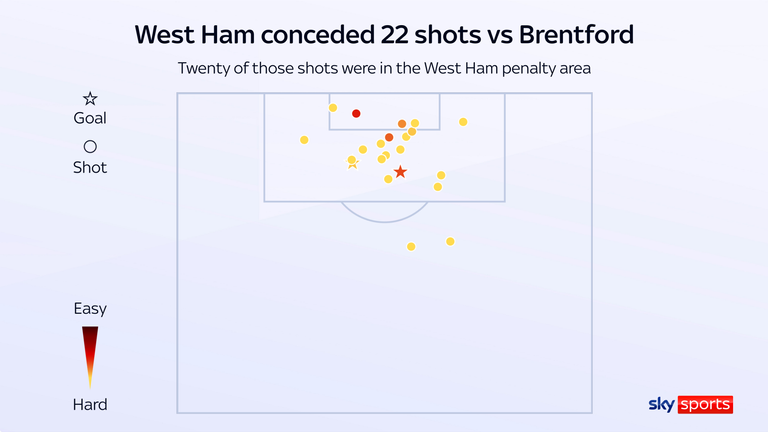Click the Easy–Hard color gradient scale

pyautogui.click(x=90, y=356)
